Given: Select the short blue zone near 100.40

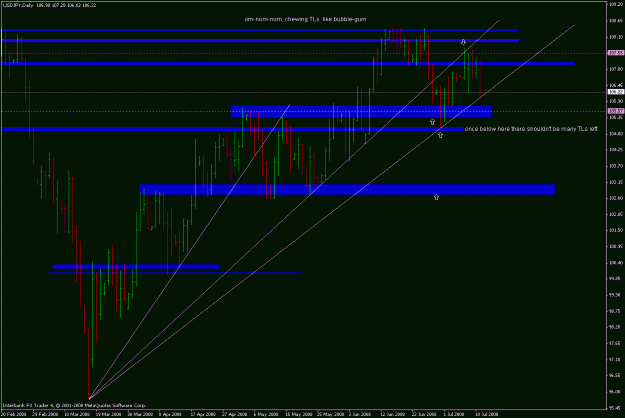Looking at the screenshot, I should pyautogui.click(x=136, y=267).
